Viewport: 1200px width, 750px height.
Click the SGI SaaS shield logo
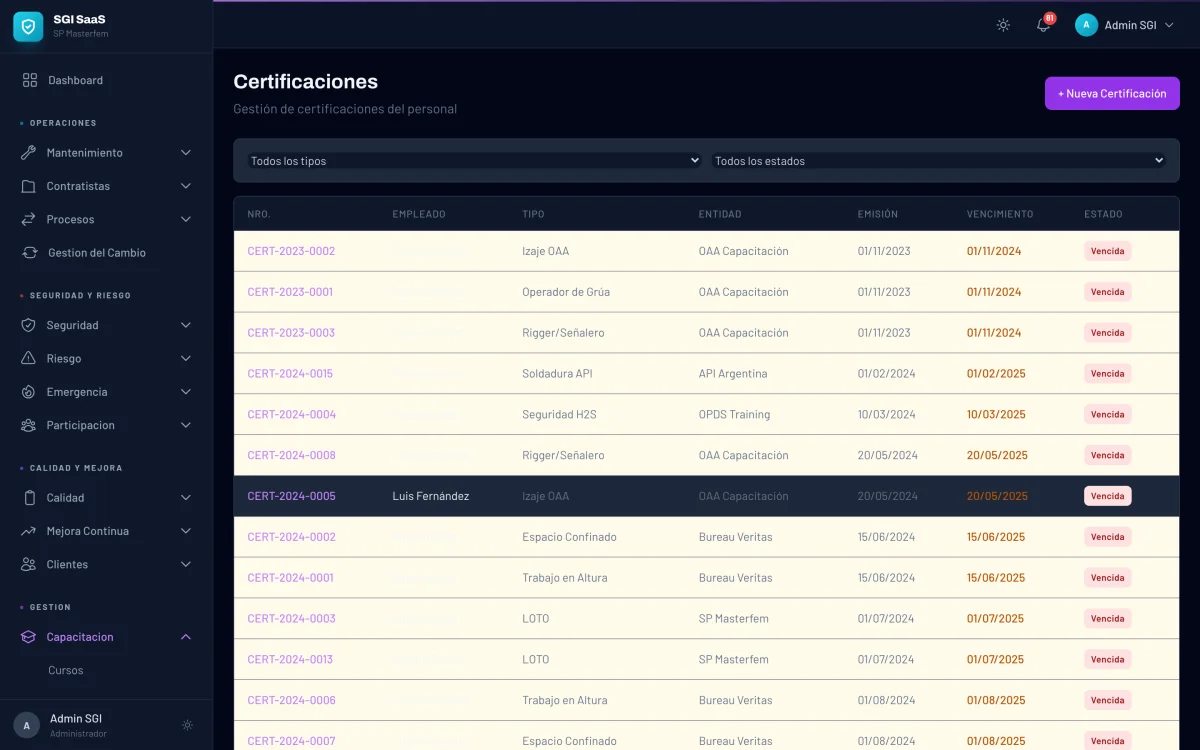tap(27, 25)
